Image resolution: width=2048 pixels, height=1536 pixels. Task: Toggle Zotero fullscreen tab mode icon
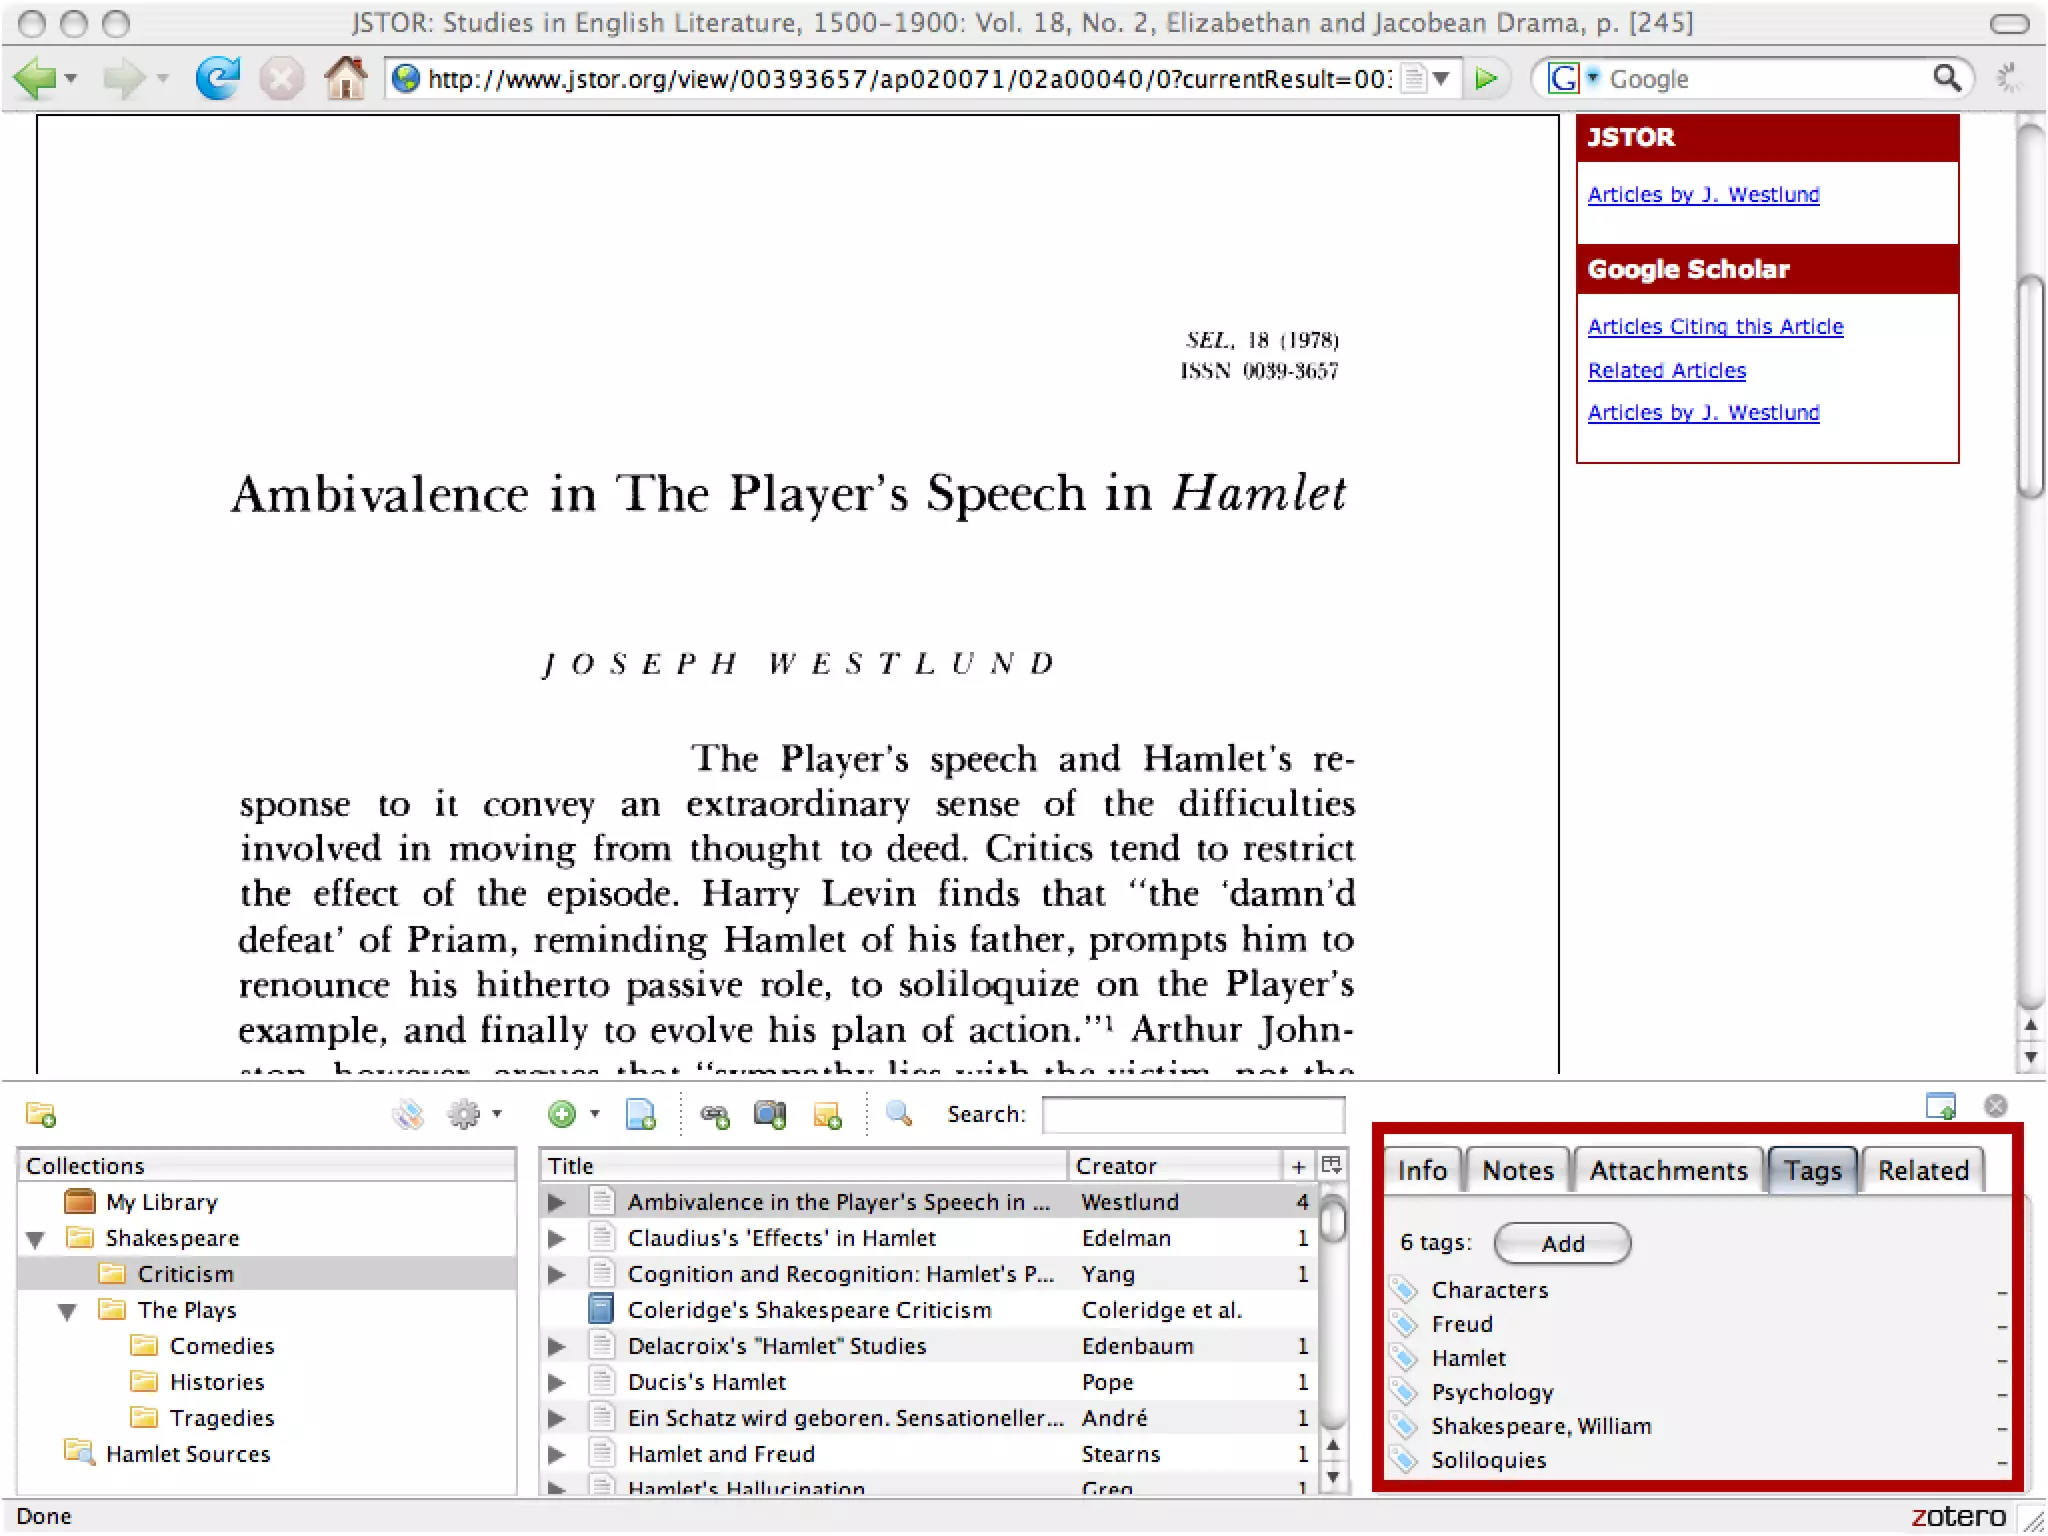point(1940,1106)
